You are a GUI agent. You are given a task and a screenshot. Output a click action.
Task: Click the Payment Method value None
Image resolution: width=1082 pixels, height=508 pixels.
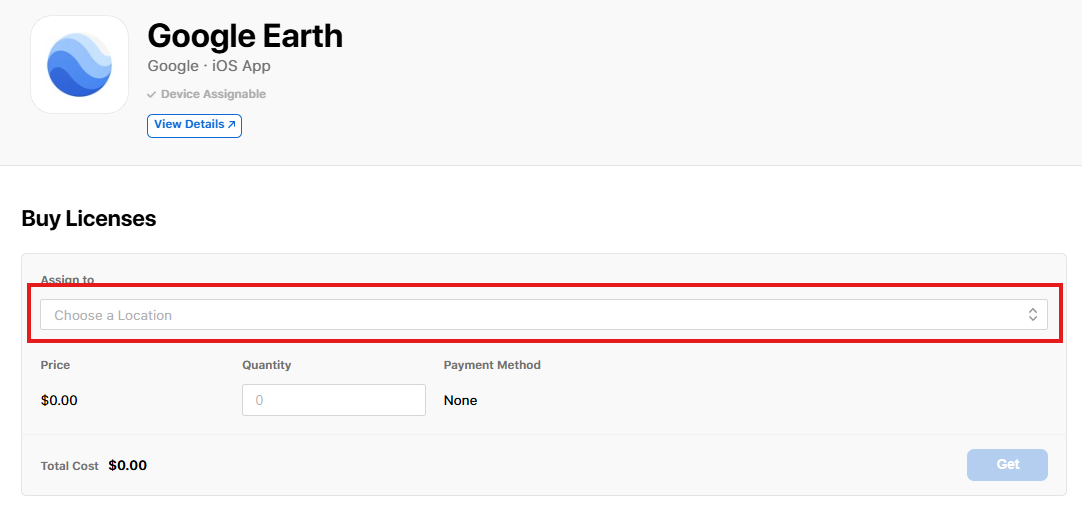pos(460,400)
